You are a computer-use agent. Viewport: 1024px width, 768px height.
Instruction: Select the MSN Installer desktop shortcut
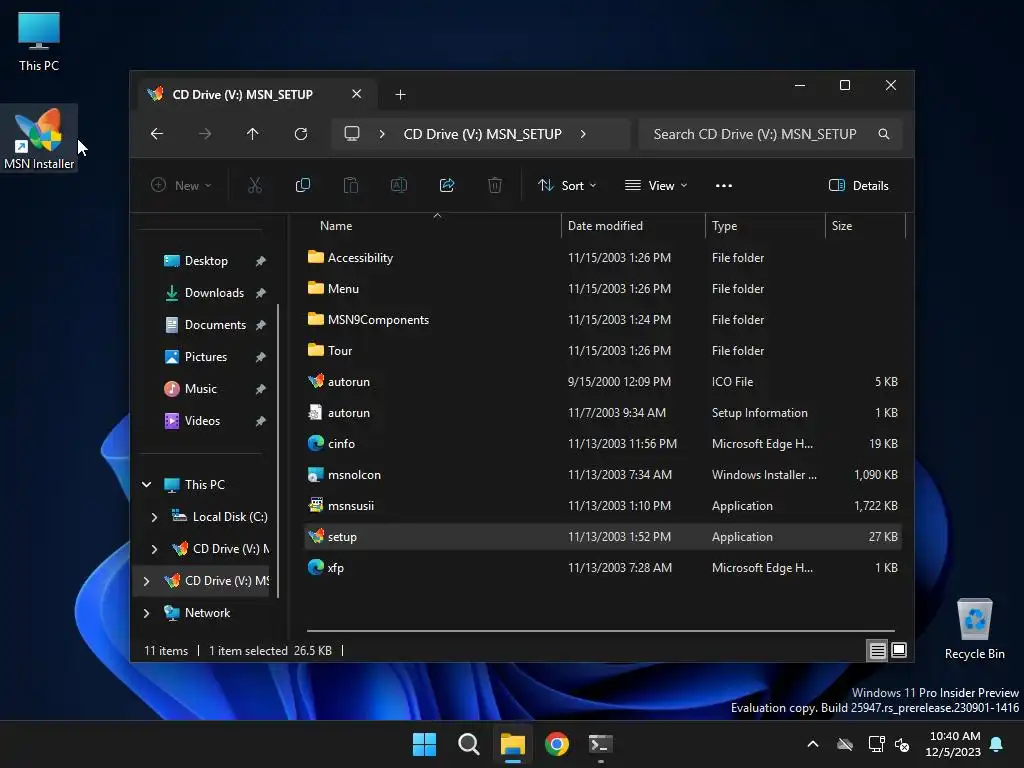[39, 138]
